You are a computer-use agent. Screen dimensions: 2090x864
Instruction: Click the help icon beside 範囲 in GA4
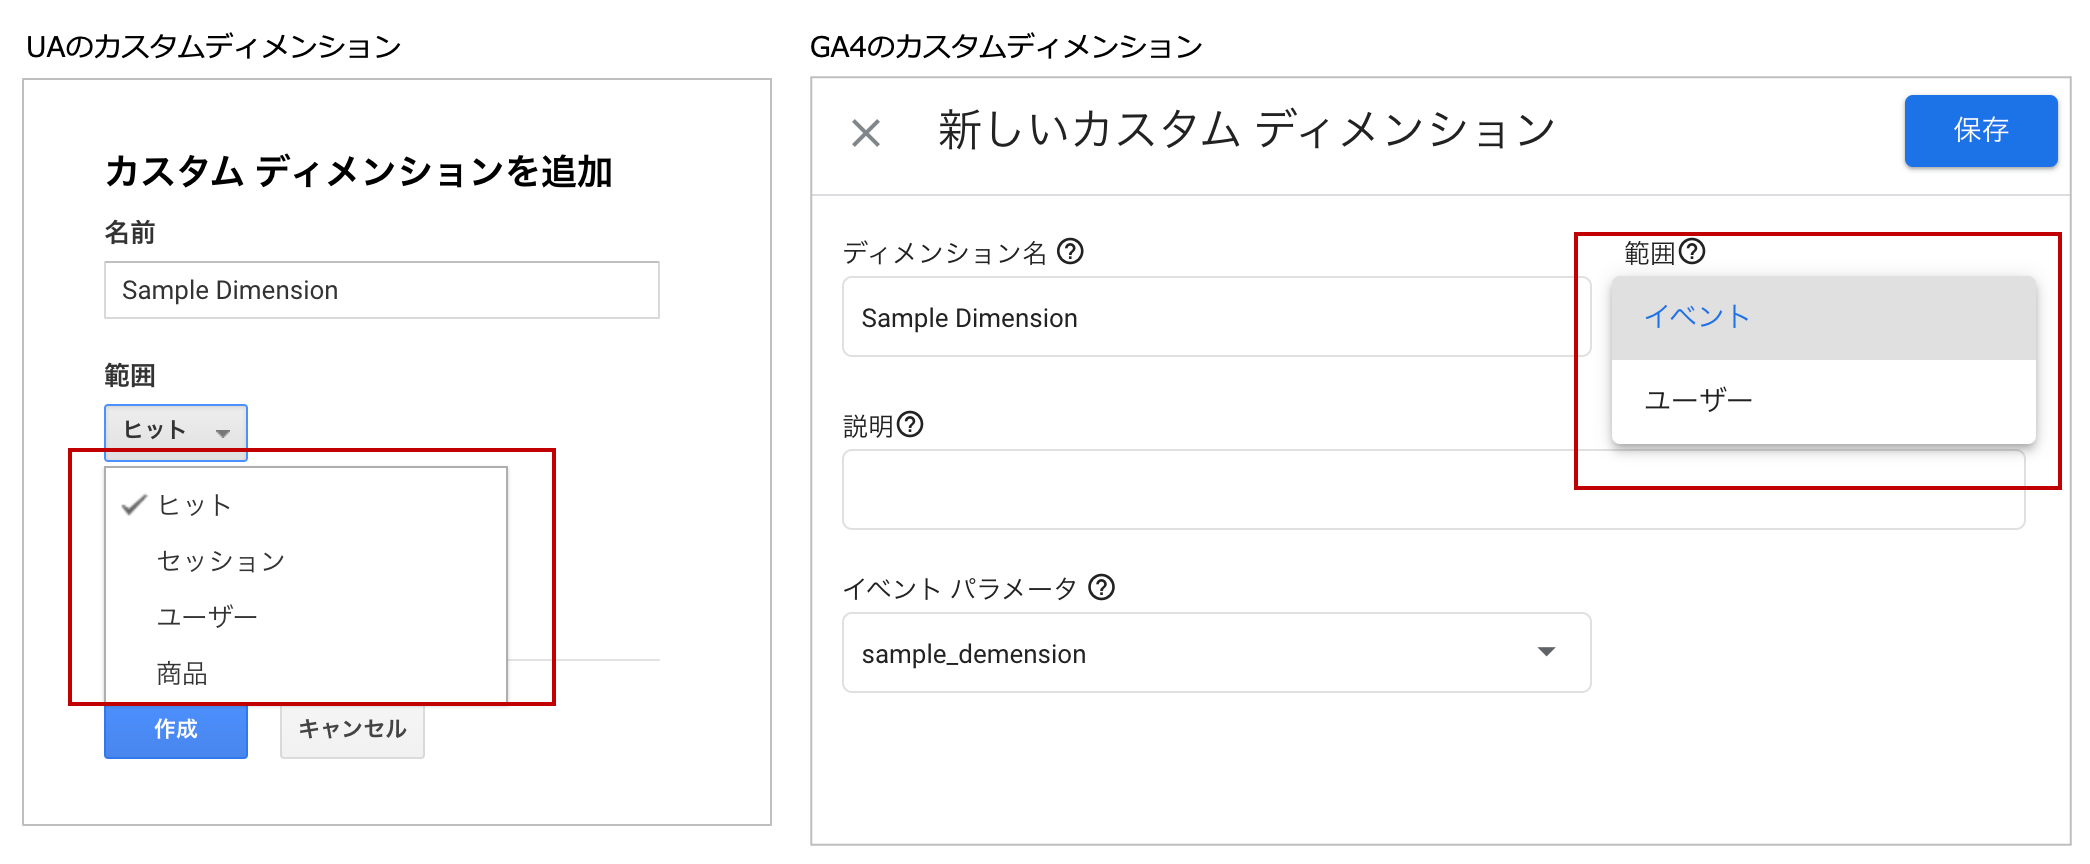click(1695, 252)
